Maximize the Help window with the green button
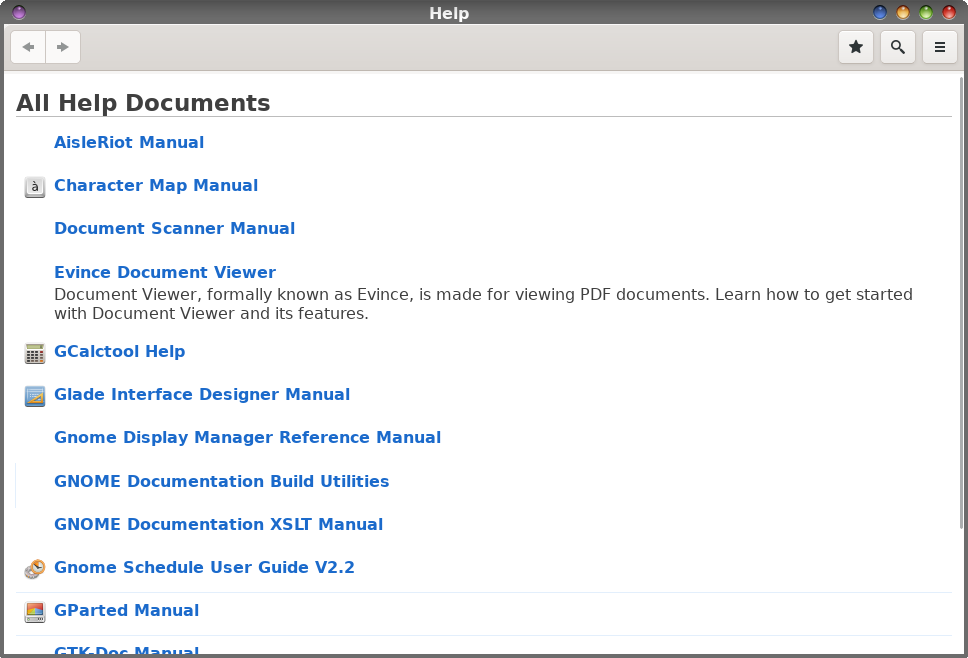 tap(926, 12)
